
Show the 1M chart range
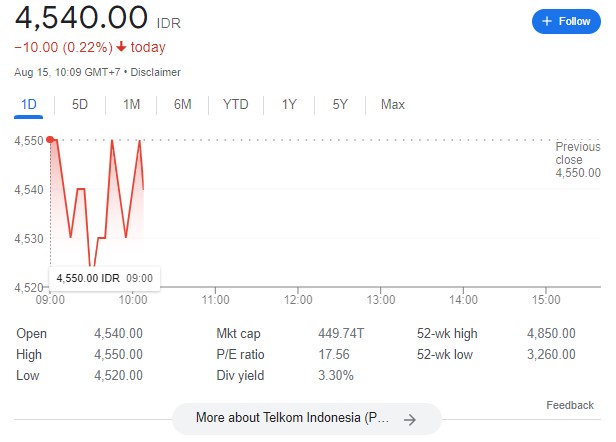[x=131, y=105]
